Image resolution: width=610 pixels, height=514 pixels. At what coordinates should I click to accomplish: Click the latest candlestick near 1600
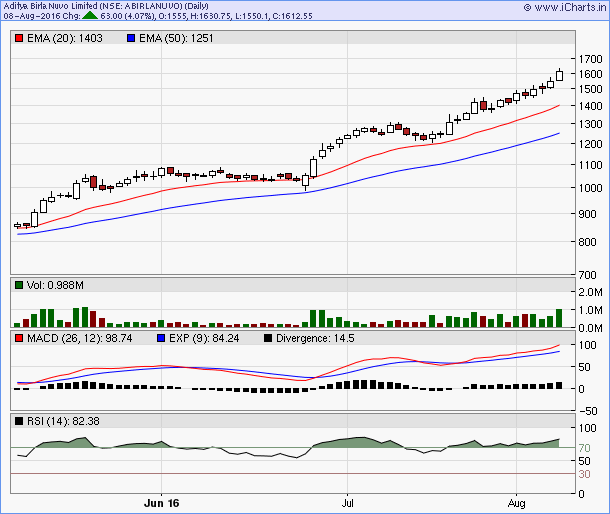coord(559,75)
